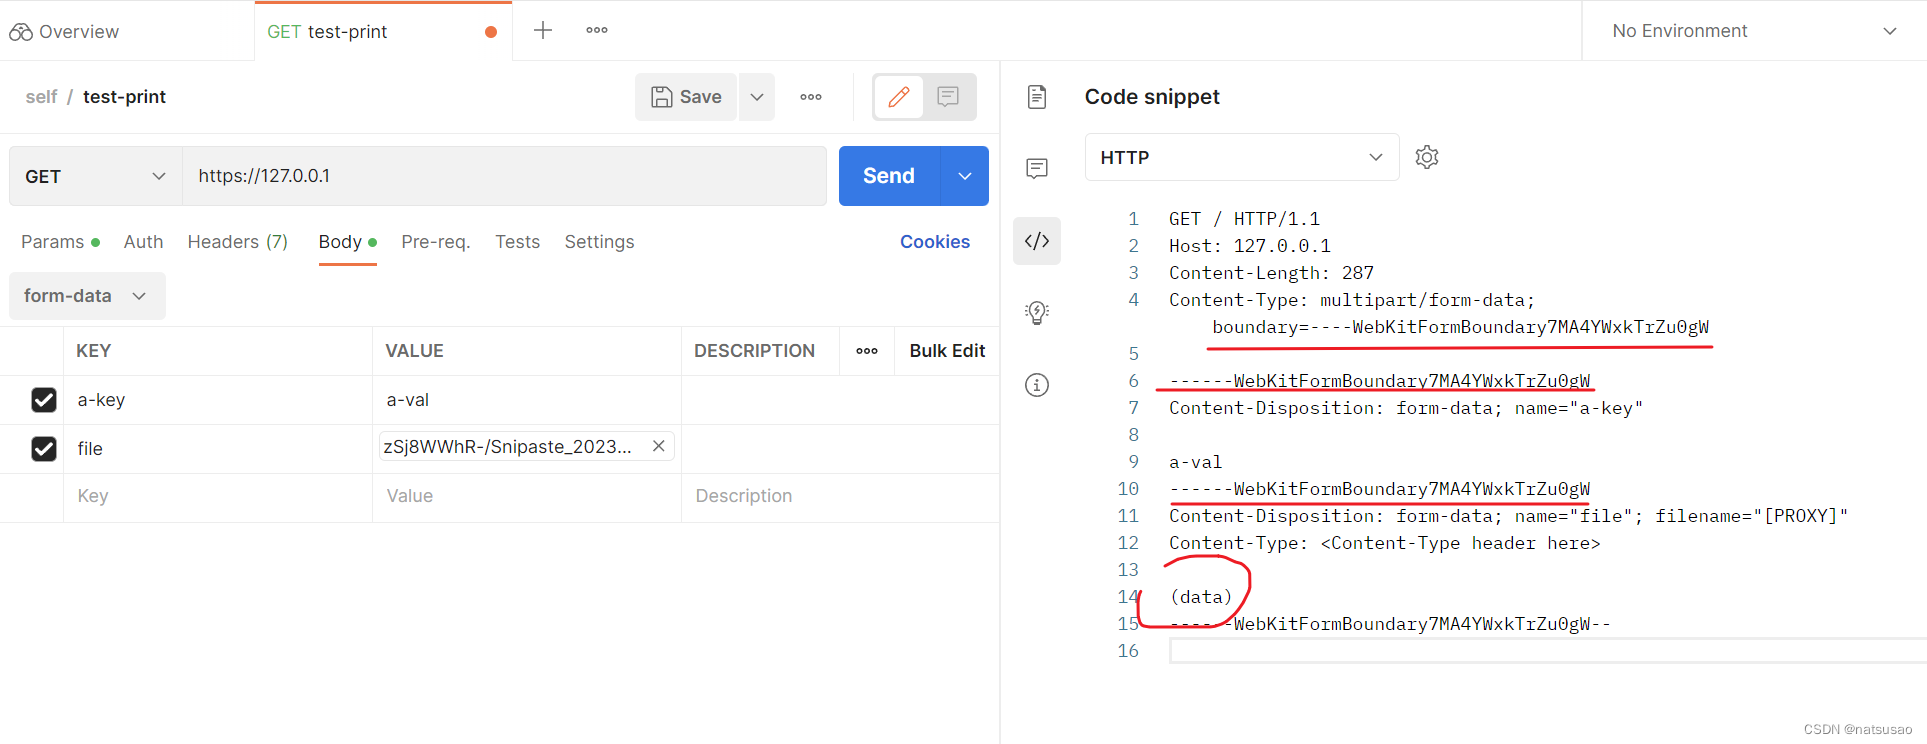Image resolution: width=1927 pixels, height=744 pixels.
Task: Open the table column options ellipsis
Action: (x=867, y=351)
